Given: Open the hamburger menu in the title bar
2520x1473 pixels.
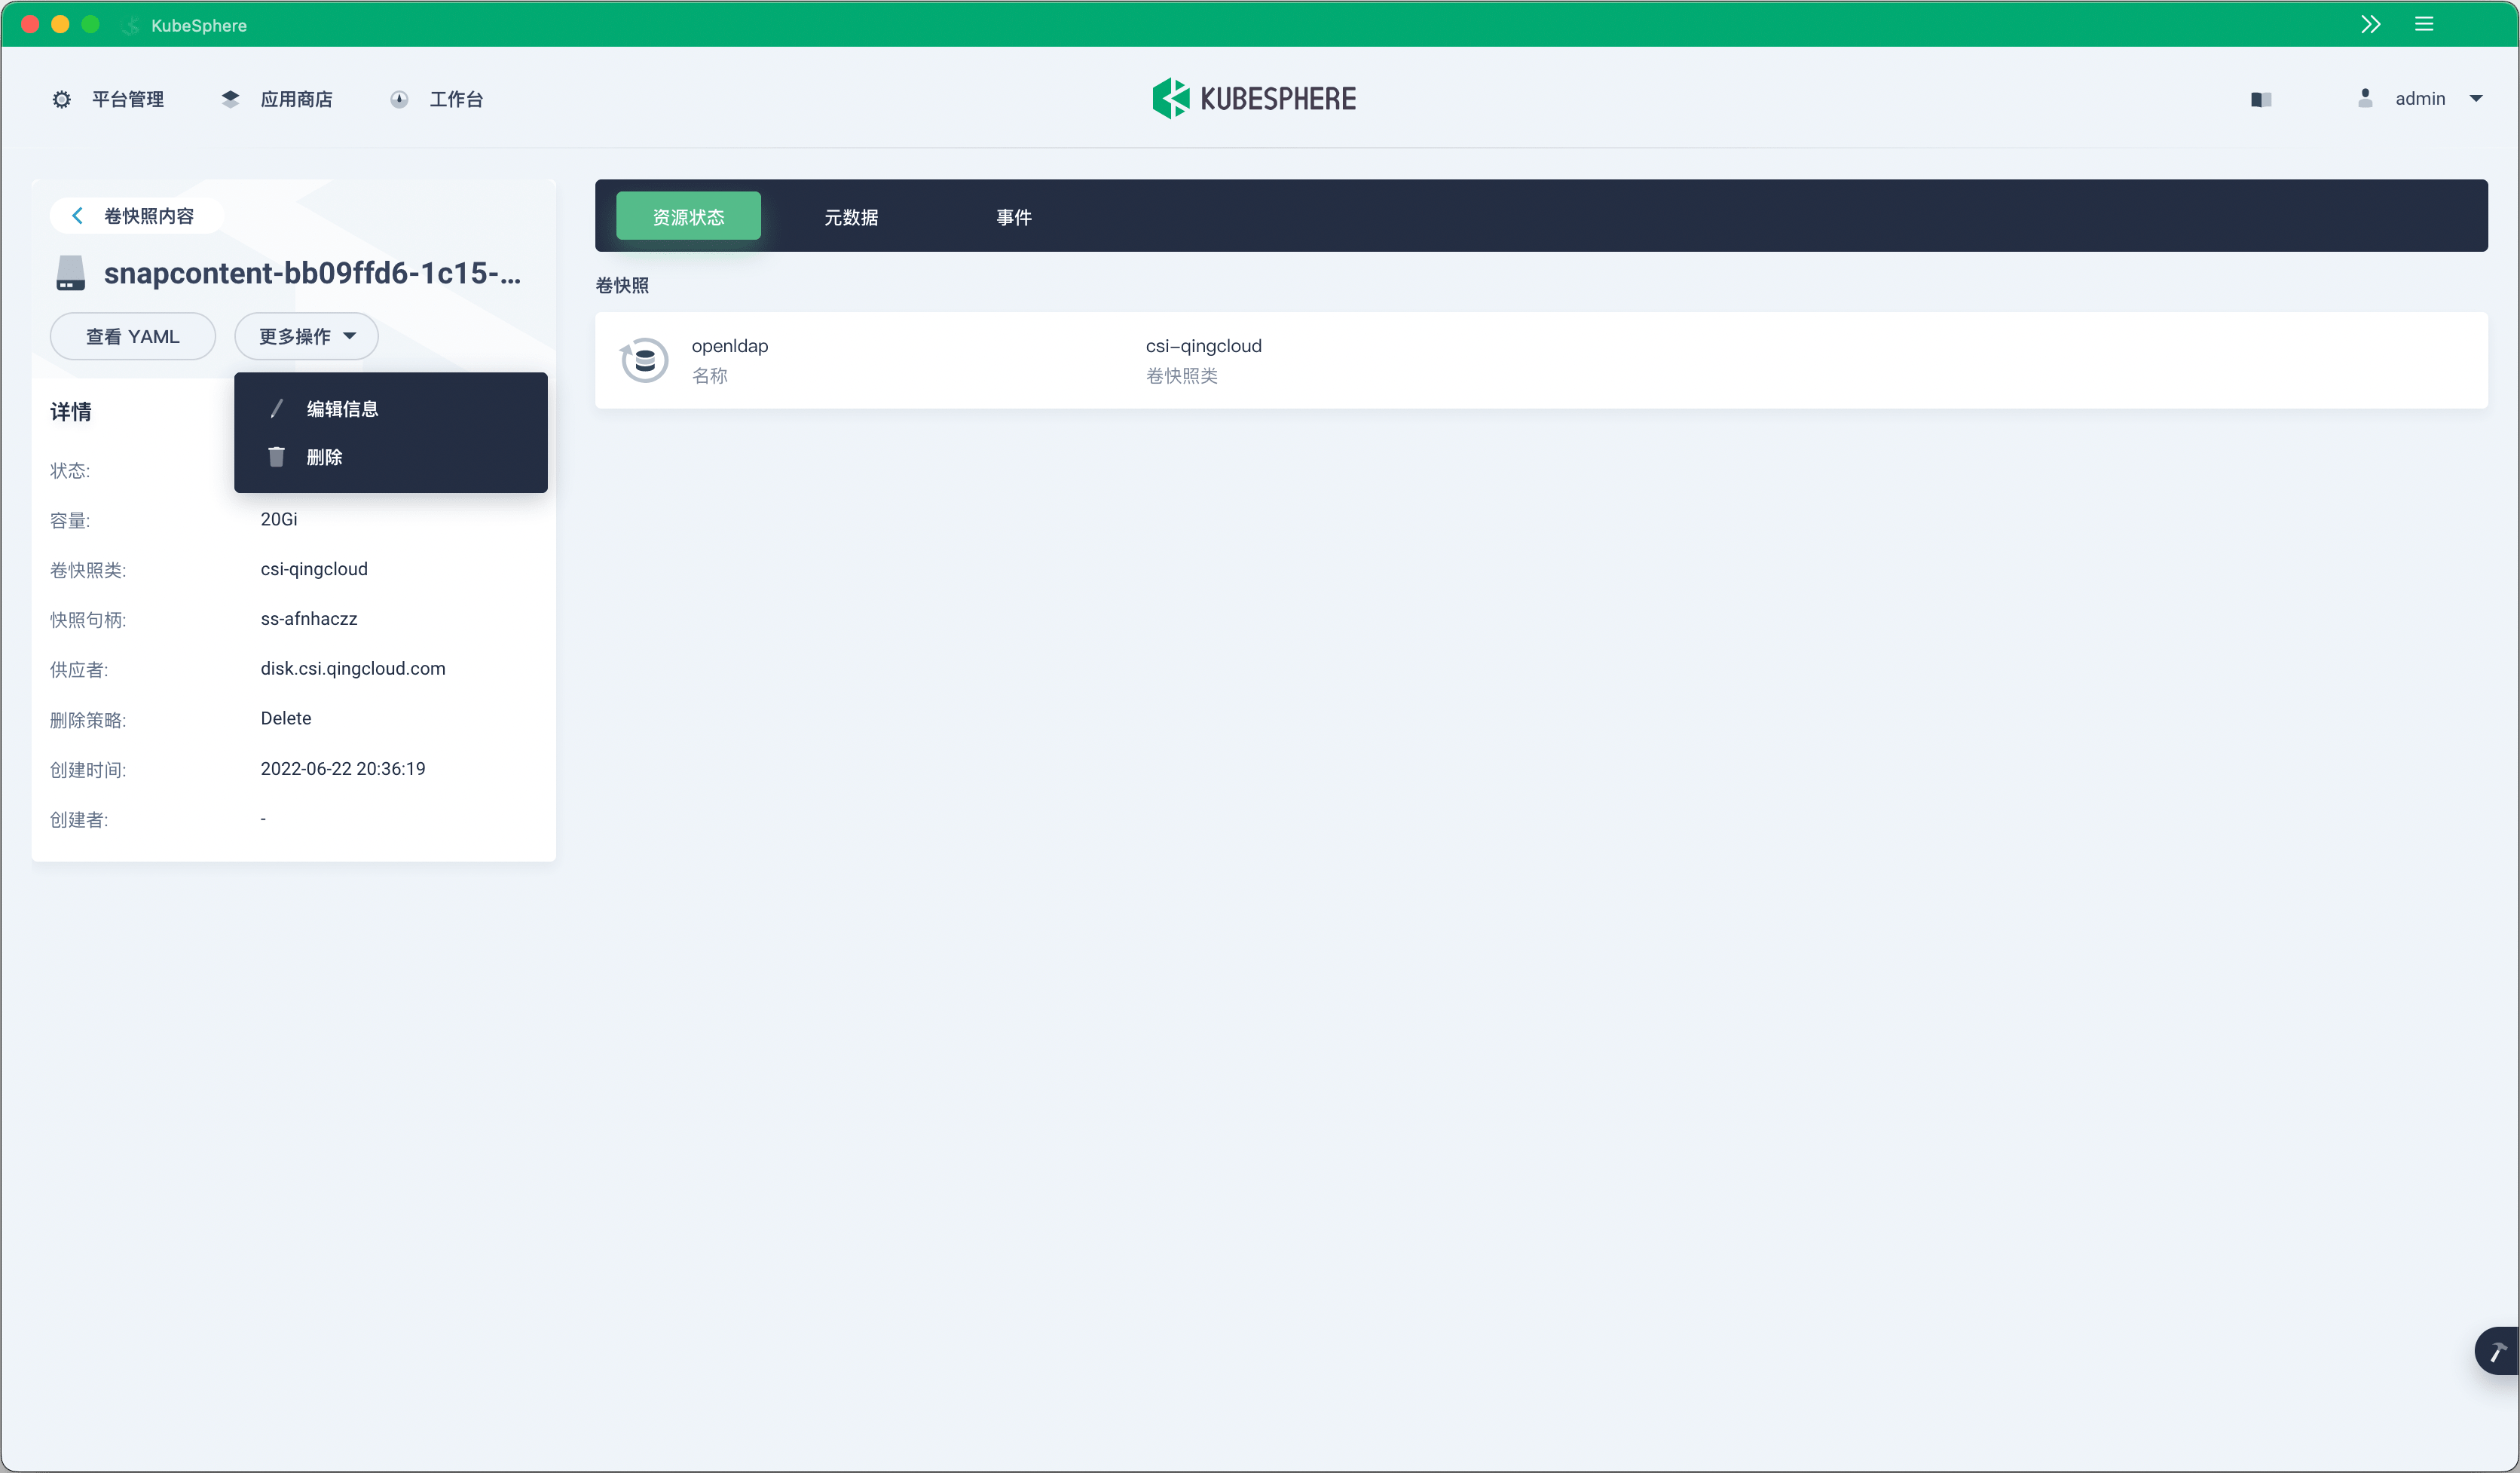Looking at the screenshot, I should pos(2425,24).
